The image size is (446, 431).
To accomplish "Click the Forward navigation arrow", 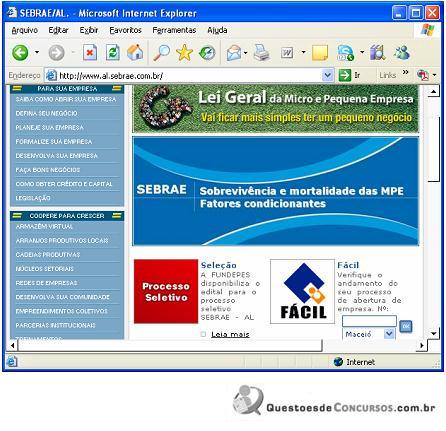I will tap(56, 53).
